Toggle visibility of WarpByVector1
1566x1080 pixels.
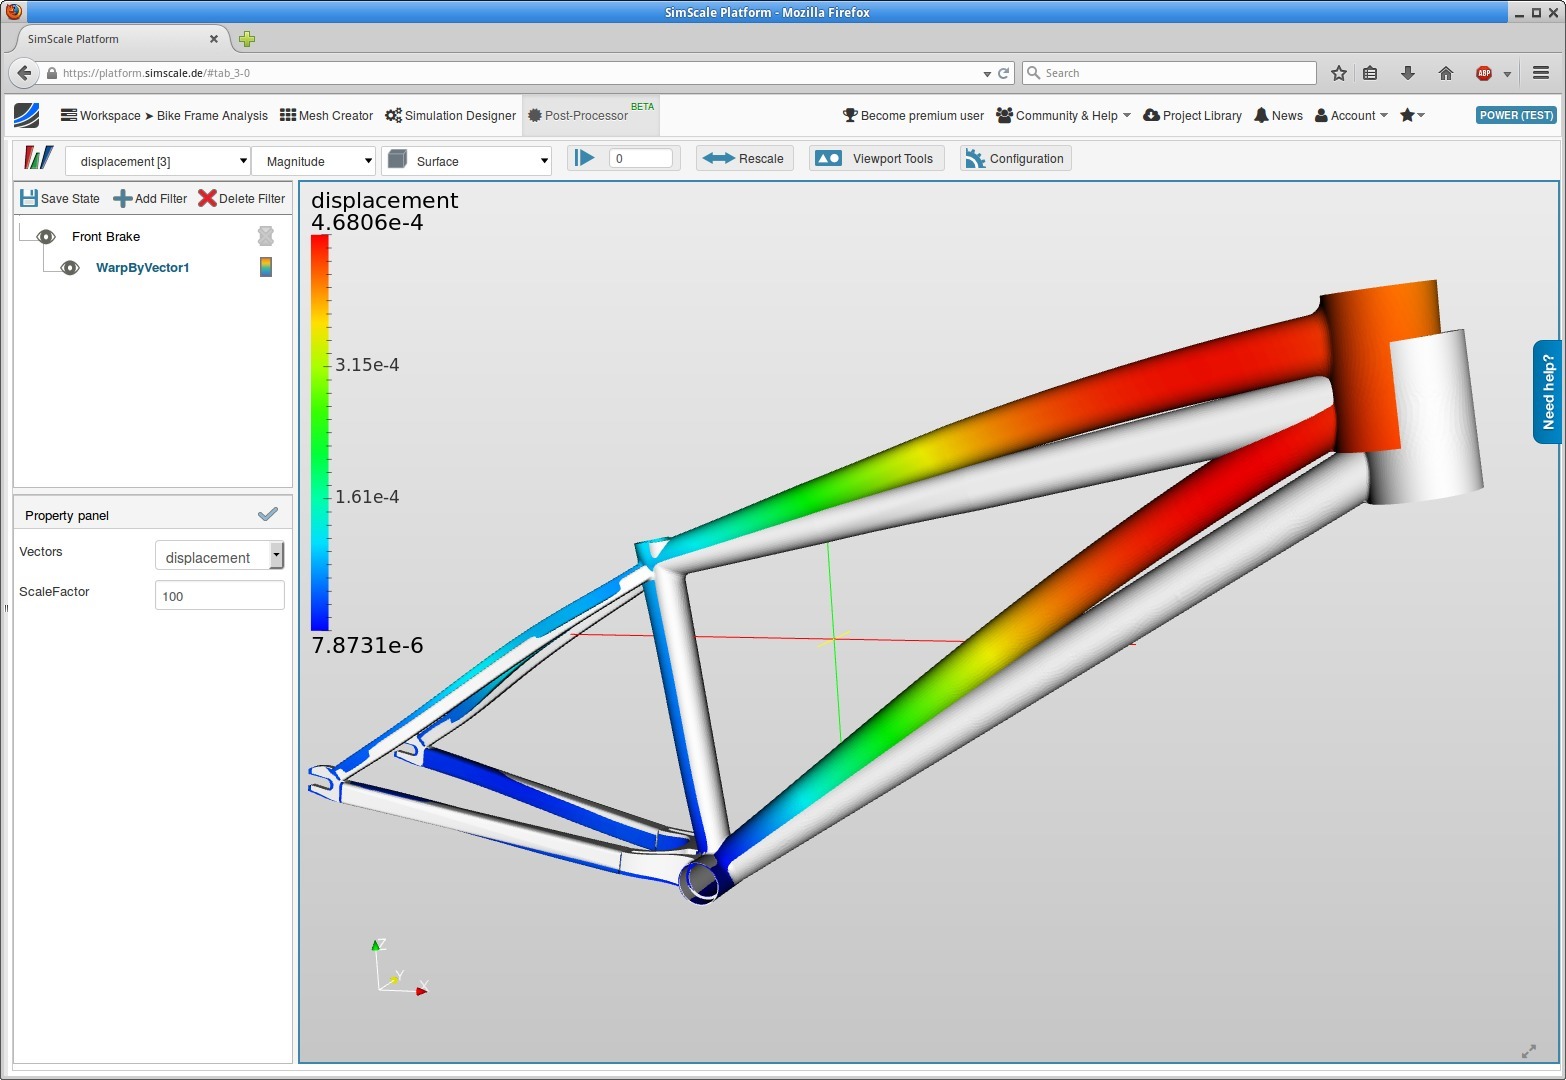click(x=70, y=267)
